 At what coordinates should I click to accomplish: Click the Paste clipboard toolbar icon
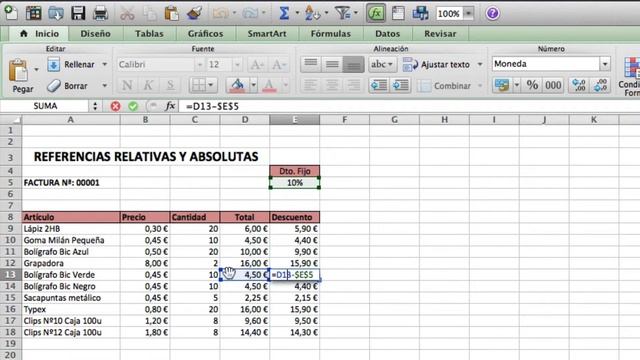(x=172, y=13)
